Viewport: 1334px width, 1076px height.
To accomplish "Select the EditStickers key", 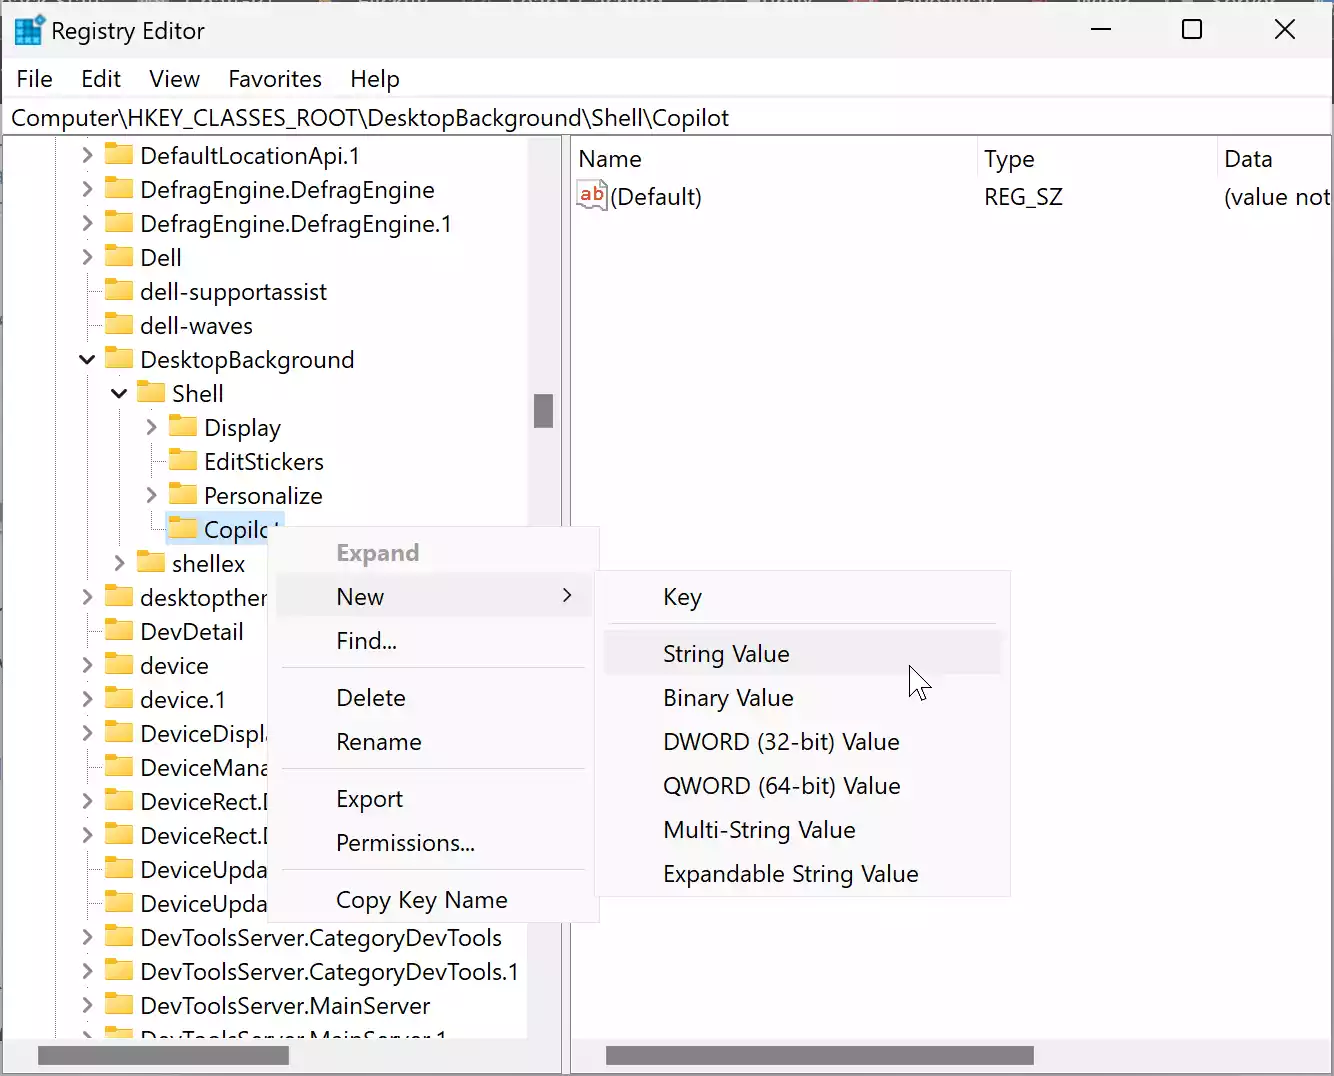I will click(x=264, y=461).
